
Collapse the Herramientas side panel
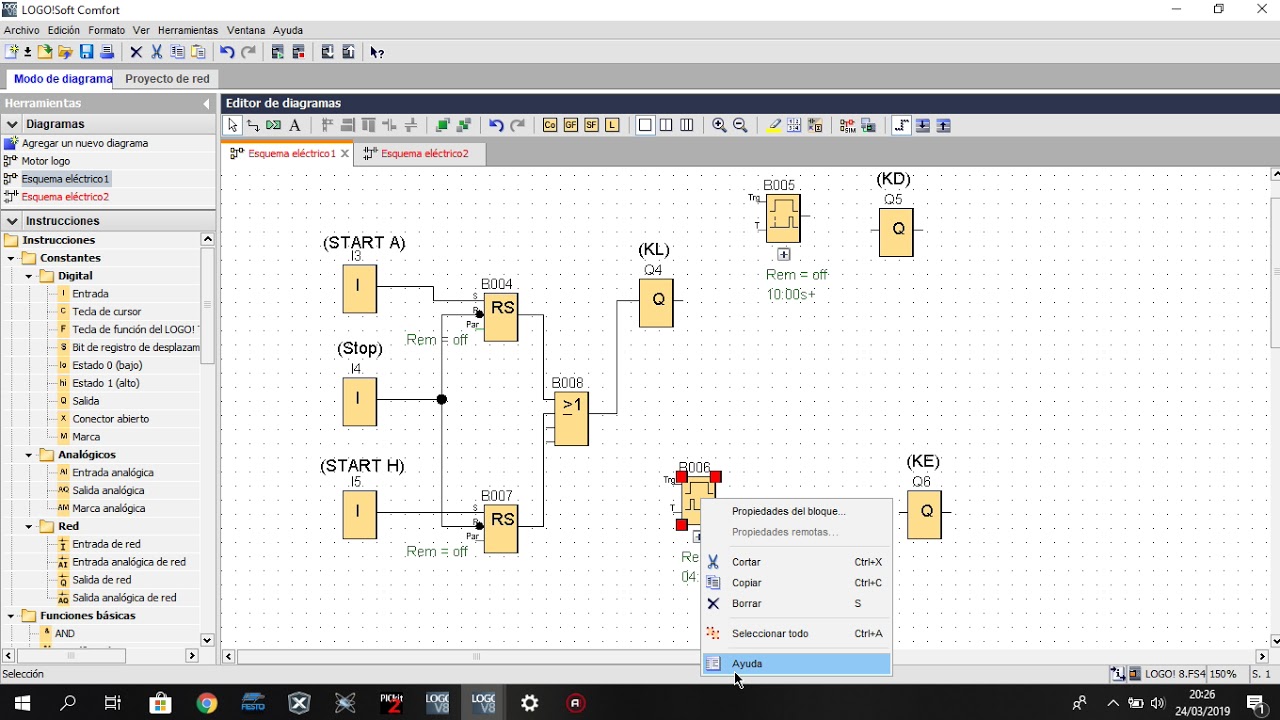[x=207, y=104]
